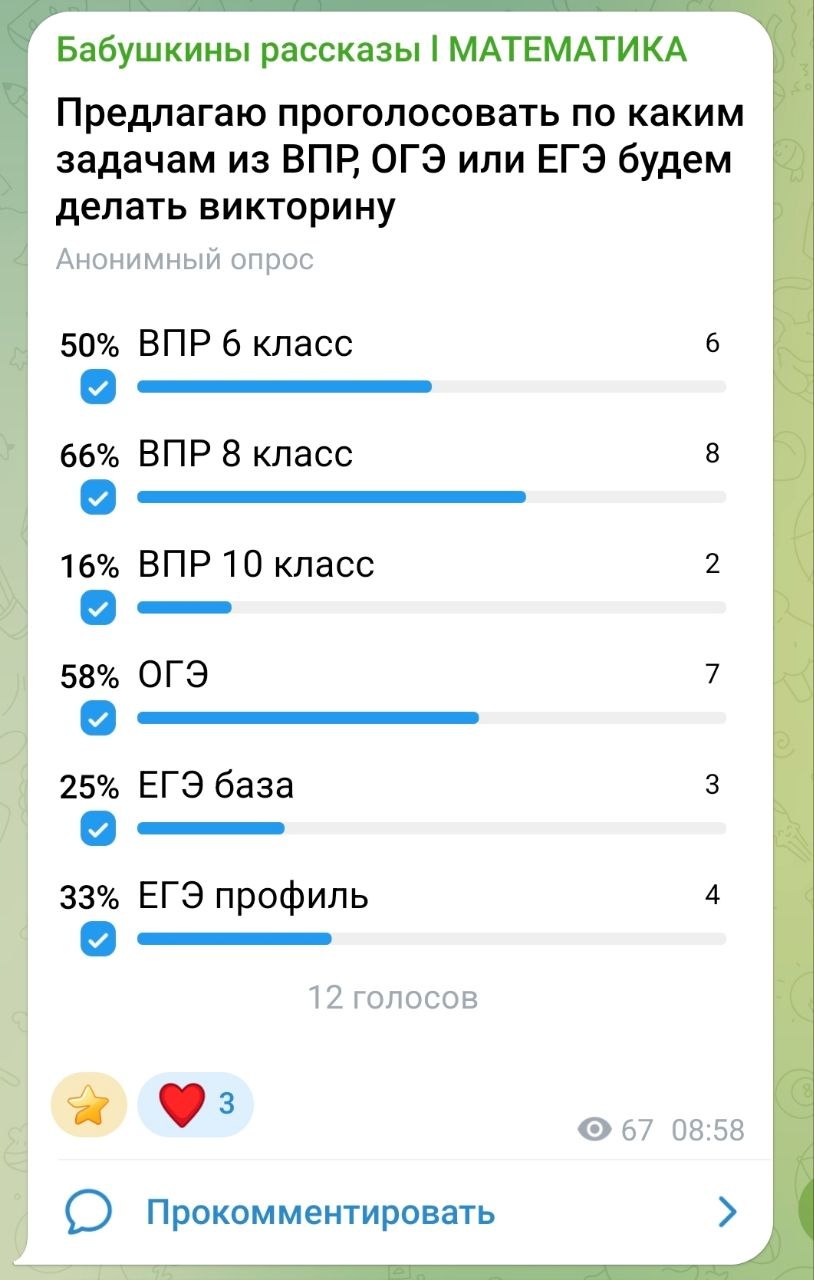Toggle the ЕГЭ база checkbox
Screen dimensions: 814x1280
coord(97,828)
